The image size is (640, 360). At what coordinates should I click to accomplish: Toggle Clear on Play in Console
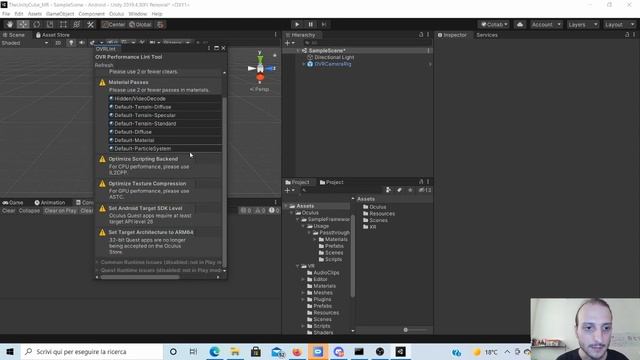60,211
